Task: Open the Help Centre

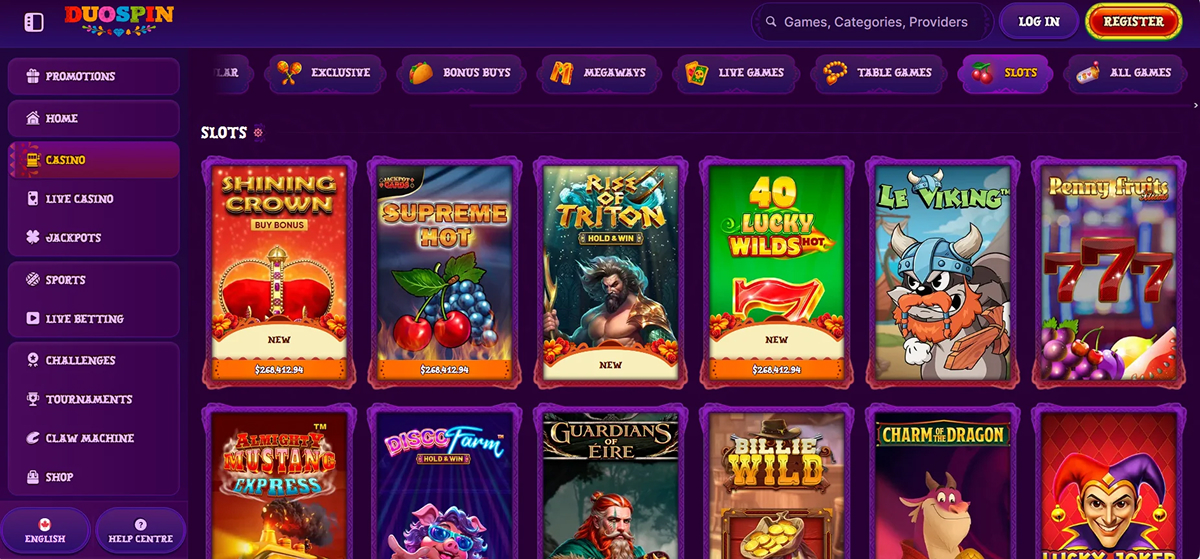Action: (140, 531)
